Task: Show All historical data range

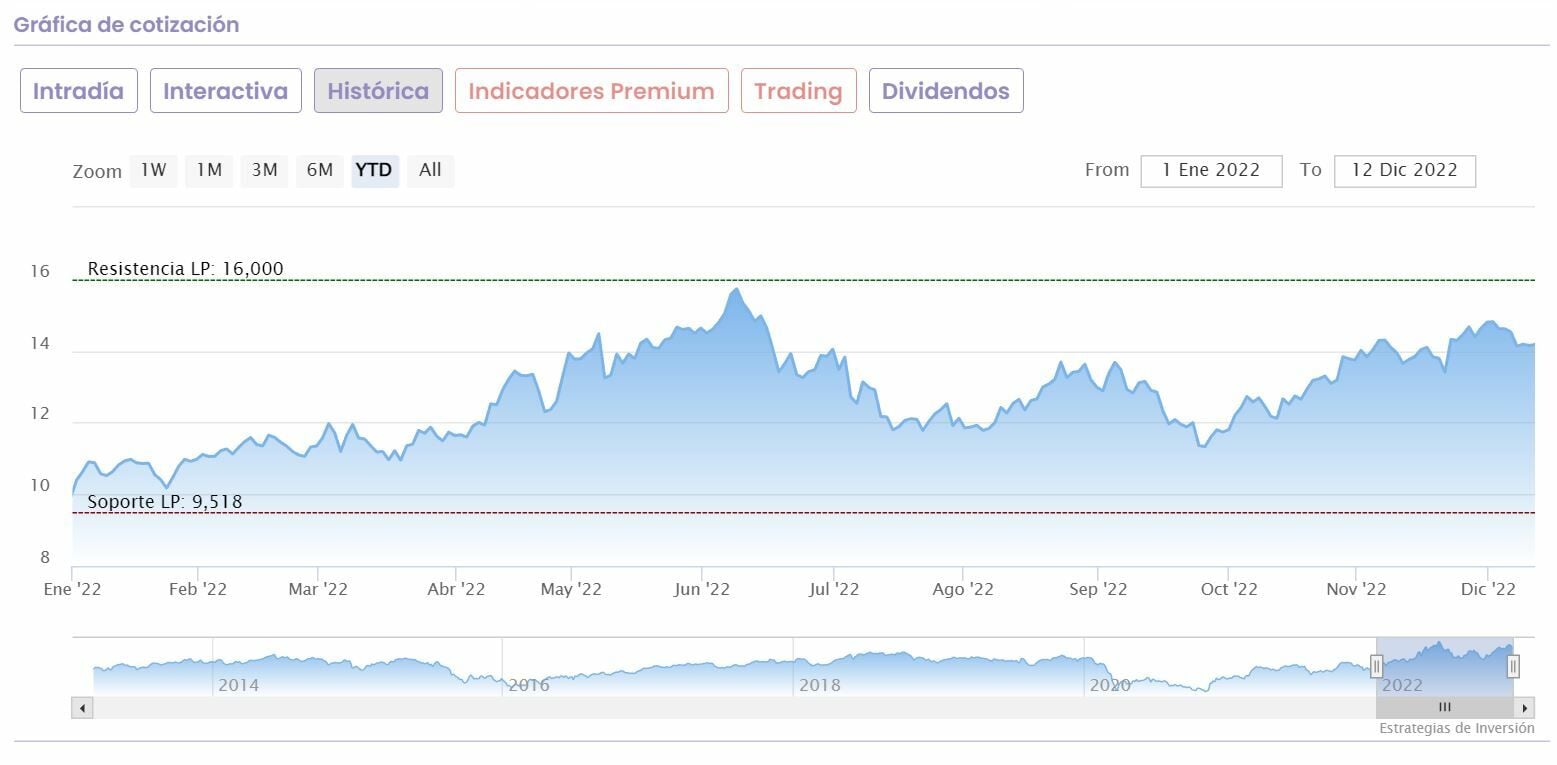Action: pyautogui.click(x=430, y=170)
